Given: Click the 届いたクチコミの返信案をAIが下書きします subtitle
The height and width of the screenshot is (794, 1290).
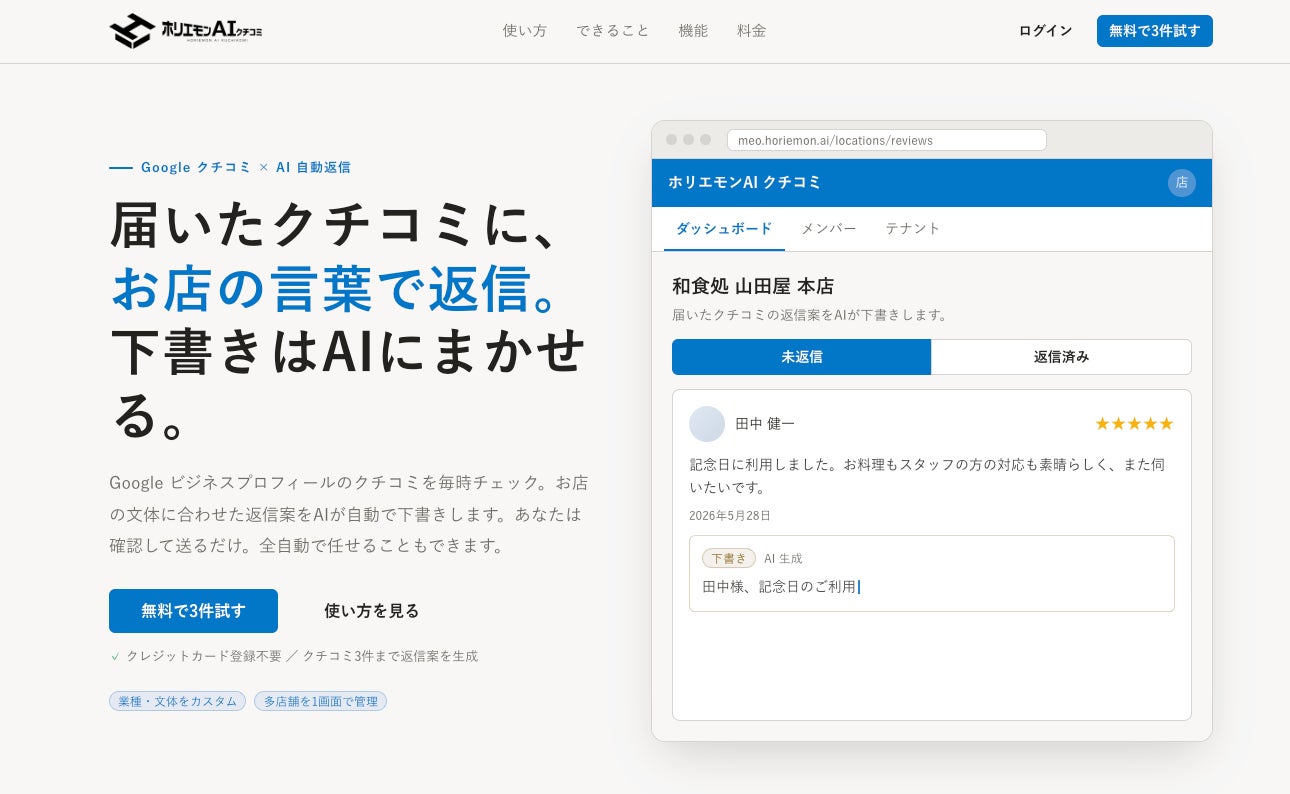Looking at the screenshot, I should pos(810,315).
